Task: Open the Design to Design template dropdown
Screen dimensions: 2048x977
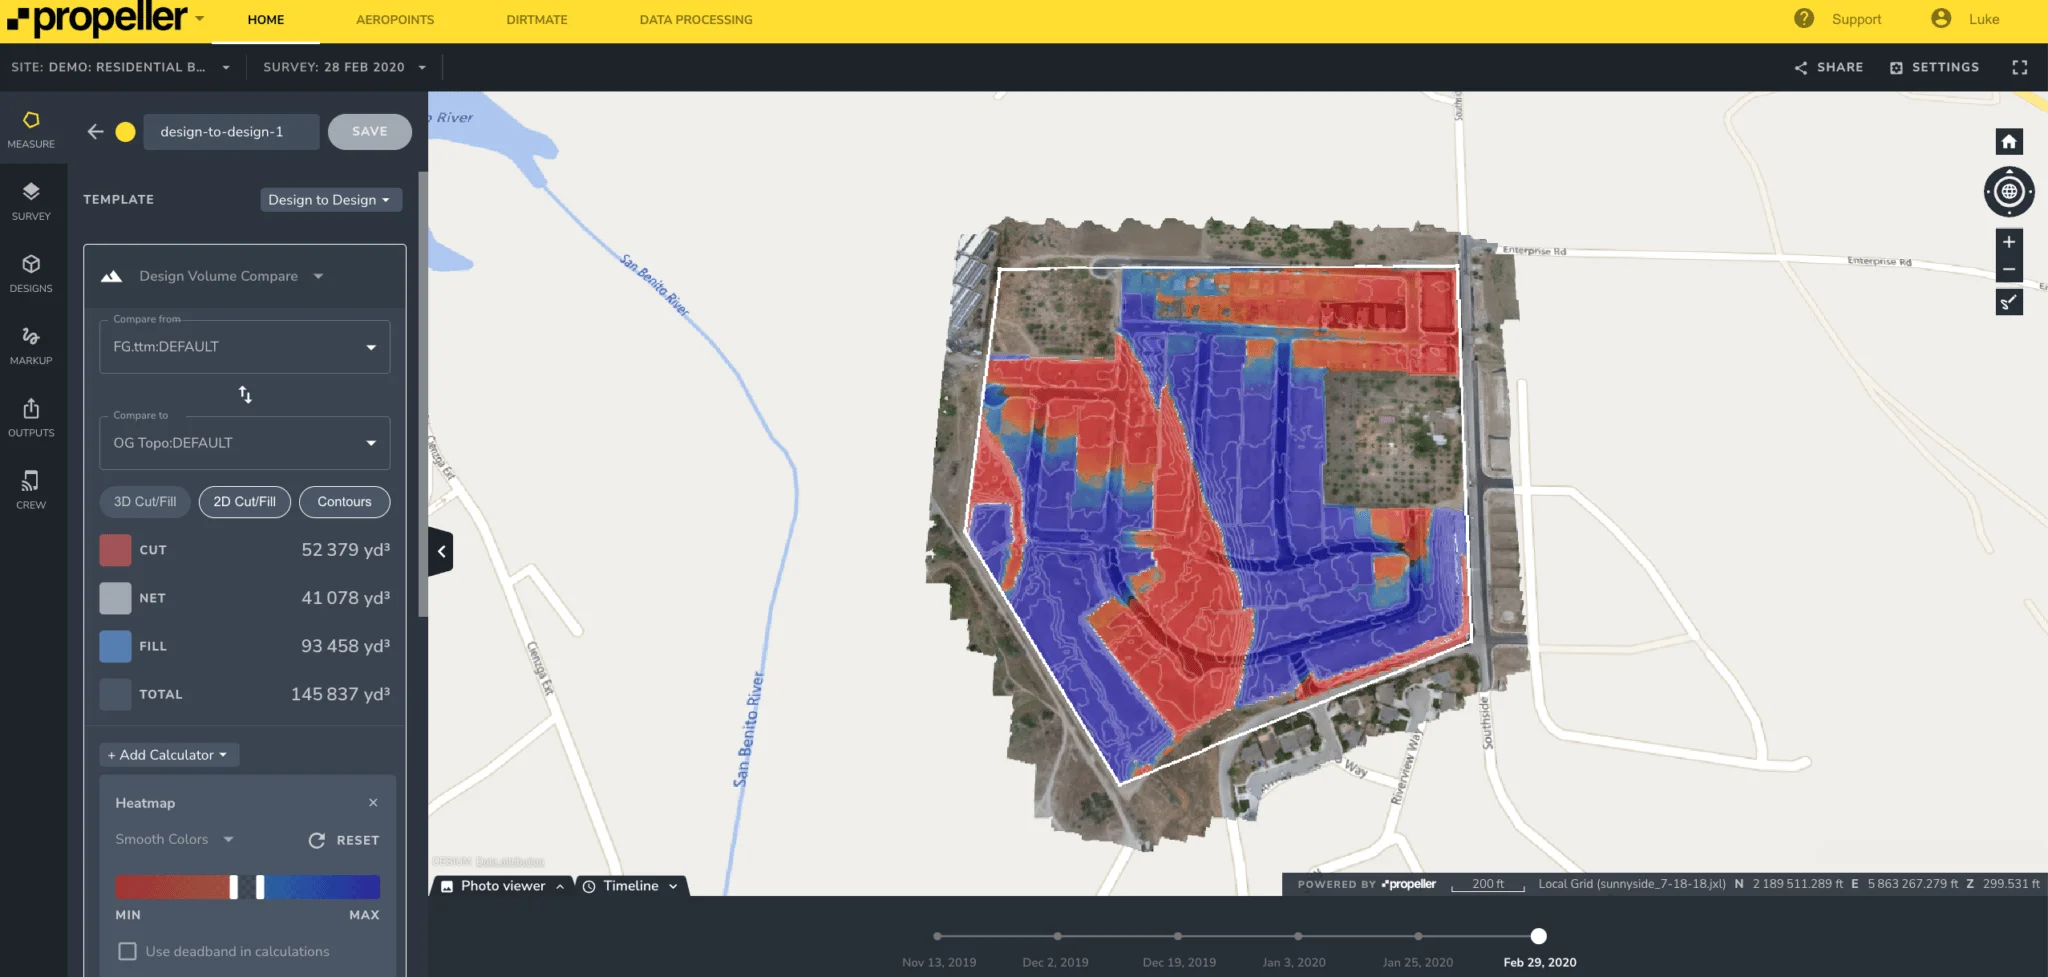Action: pos(330,200)
